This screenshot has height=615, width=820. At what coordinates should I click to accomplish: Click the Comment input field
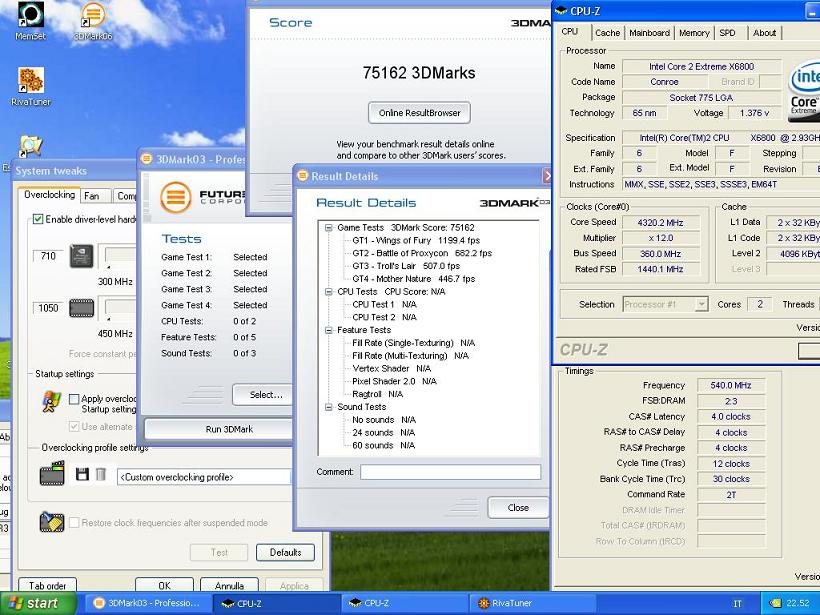click(x=450, y=472)
